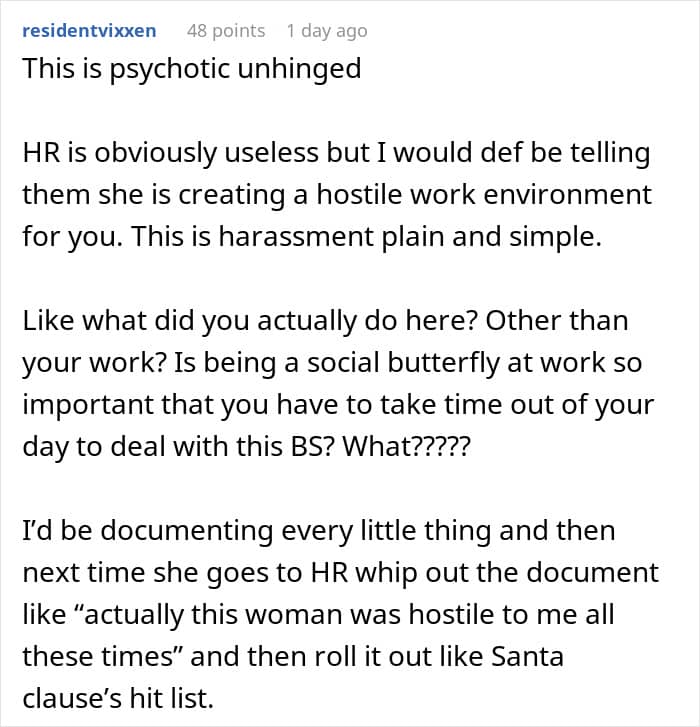
Task: Click the words 'Santa' at the line end
Action: [527, 657]
